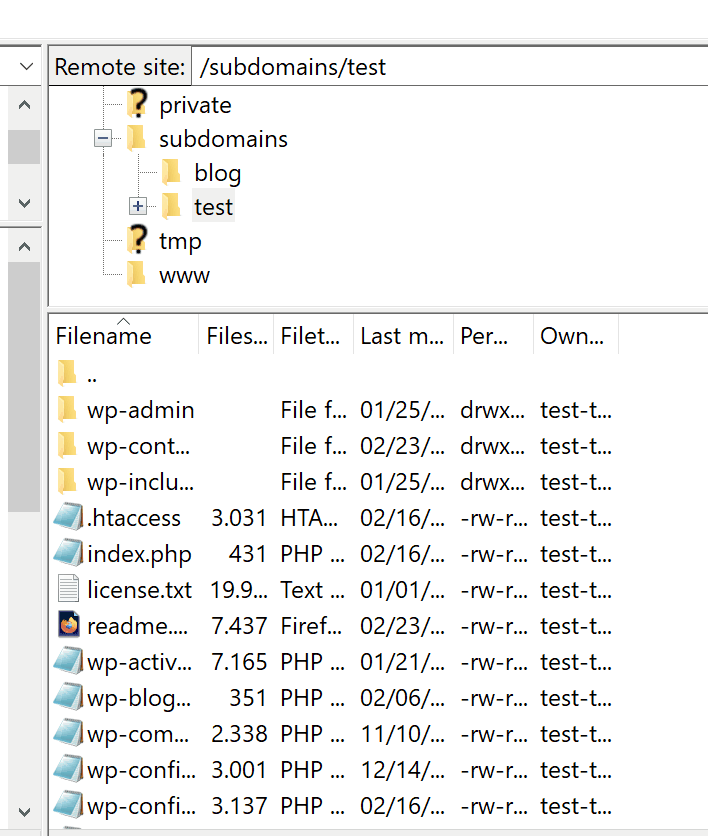The height and width of the screenshot is (836, 708).
Task: Click the upper left pane scroll-up arrow
Action: point(24,105)
